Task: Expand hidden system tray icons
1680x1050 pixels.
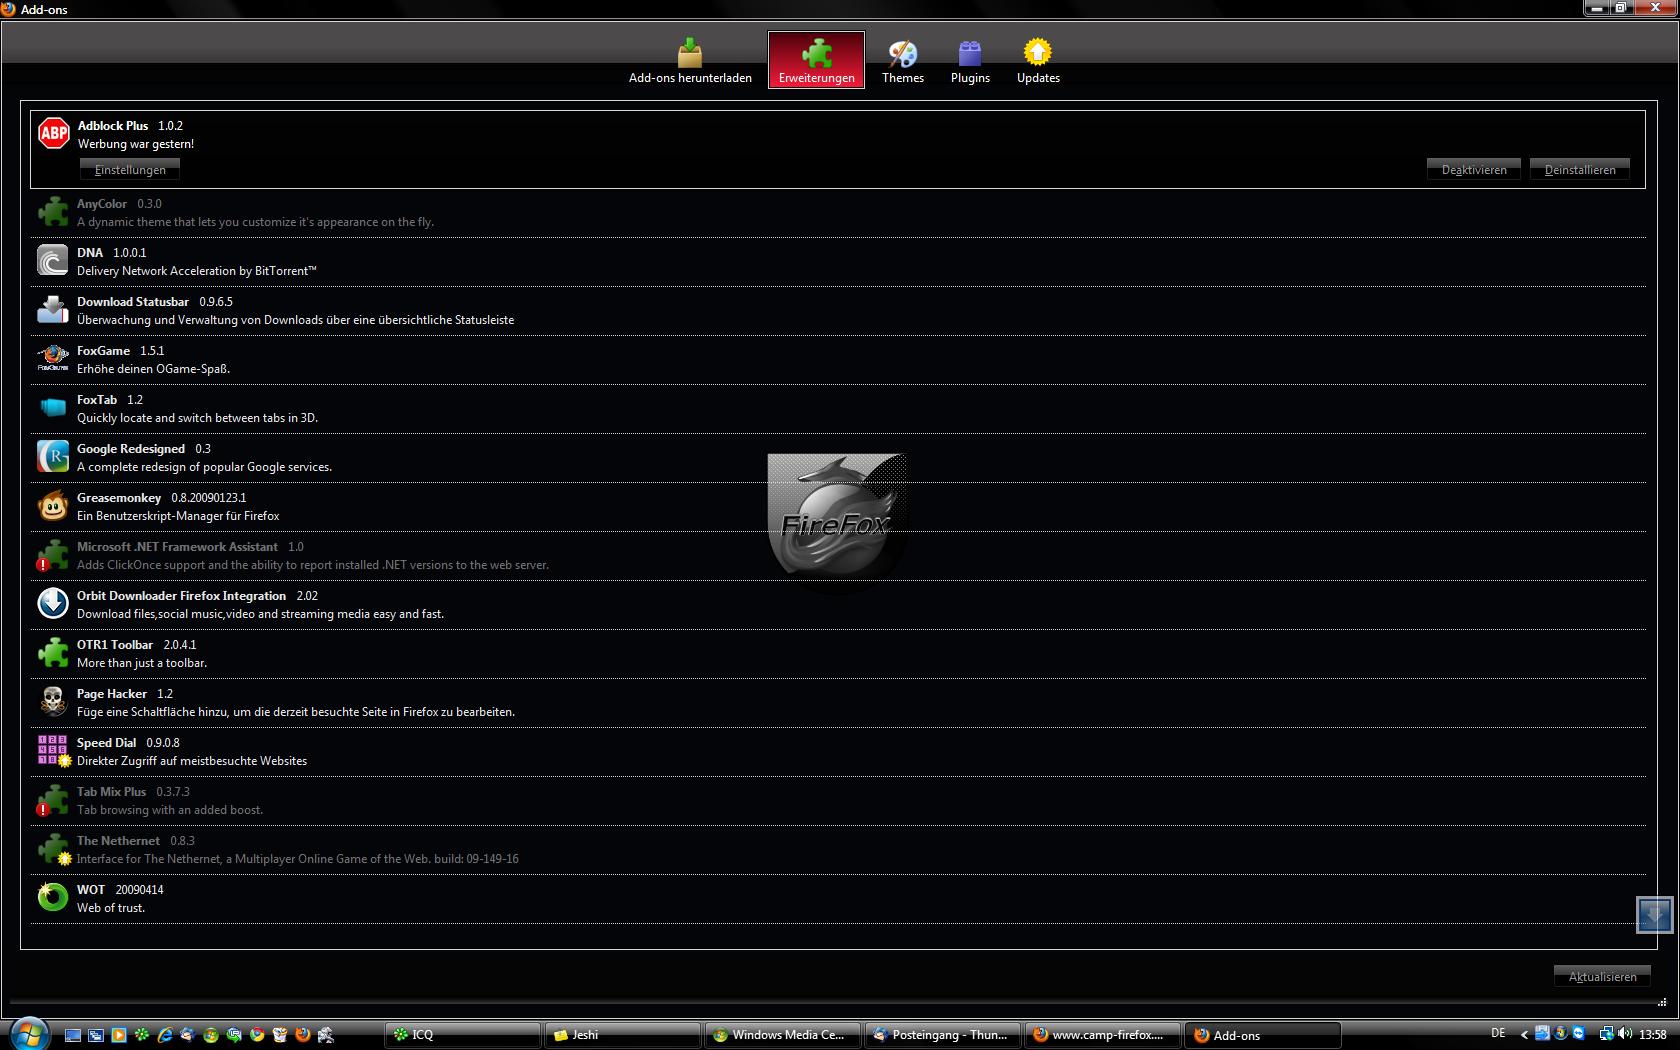Action: tap(1524, 1035)
